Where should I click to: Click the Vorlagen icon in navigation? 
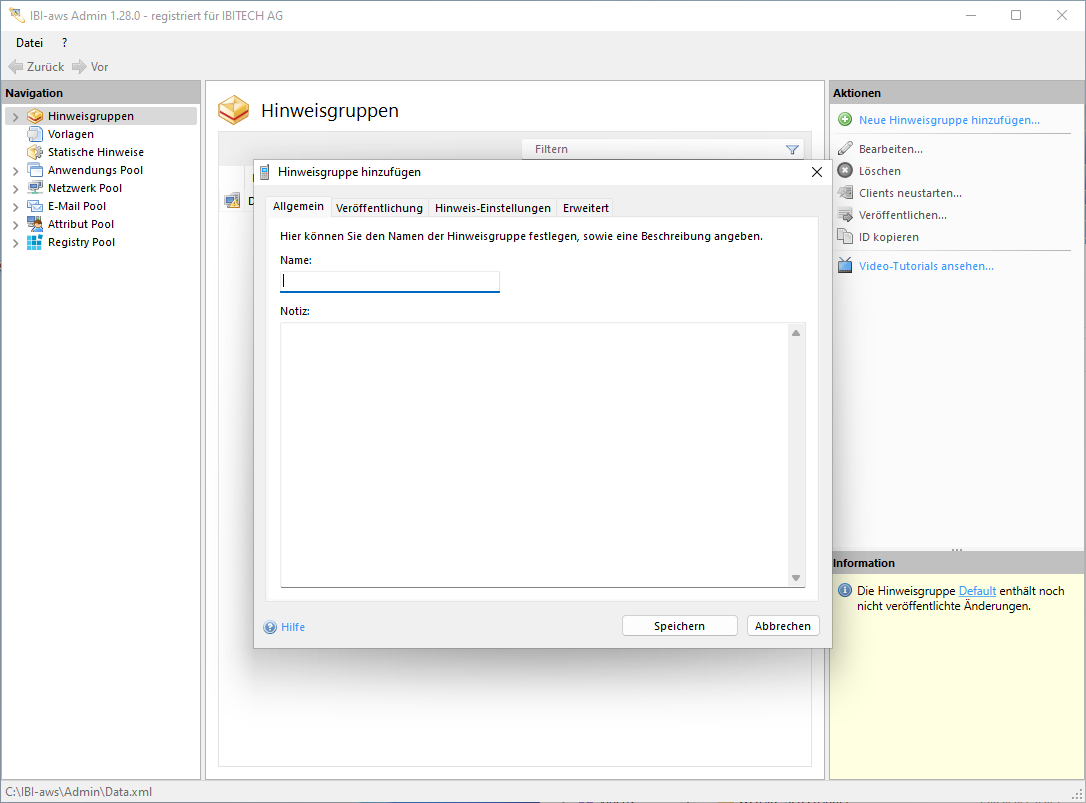[35, 134]
